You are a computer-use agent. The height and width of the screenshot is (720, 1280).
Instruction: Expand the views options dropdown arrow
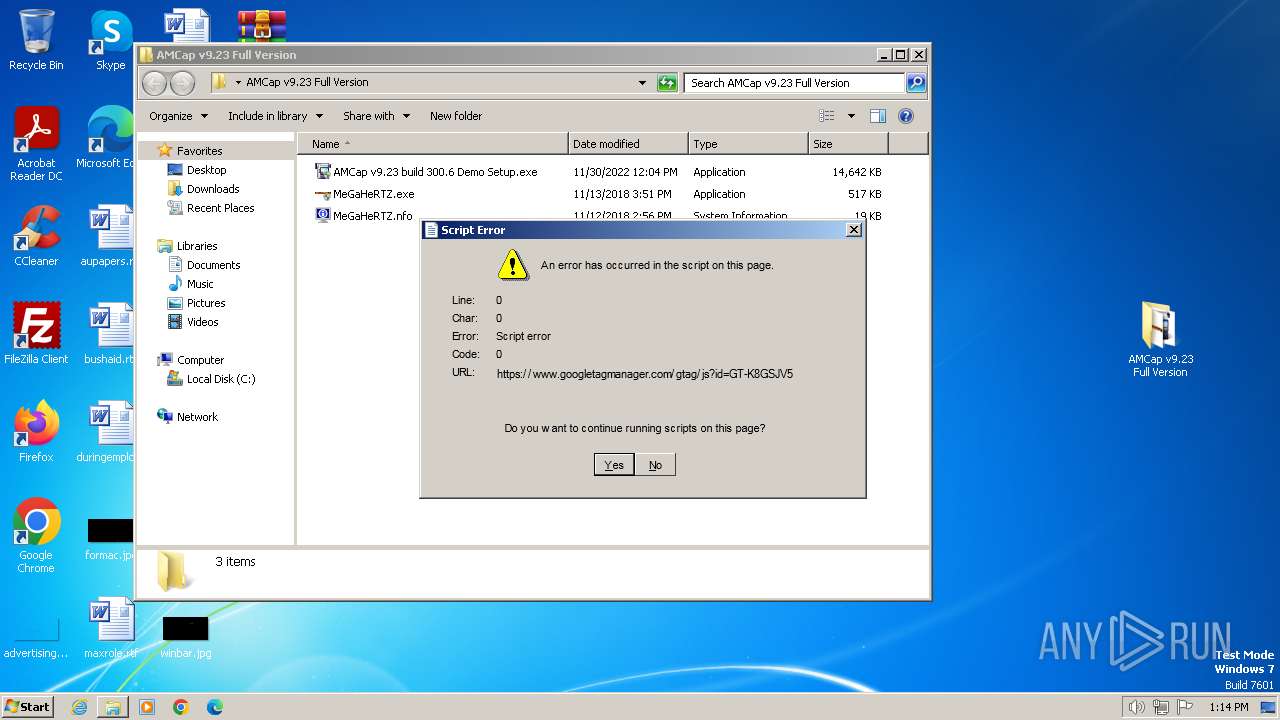[x=851, y=116]
